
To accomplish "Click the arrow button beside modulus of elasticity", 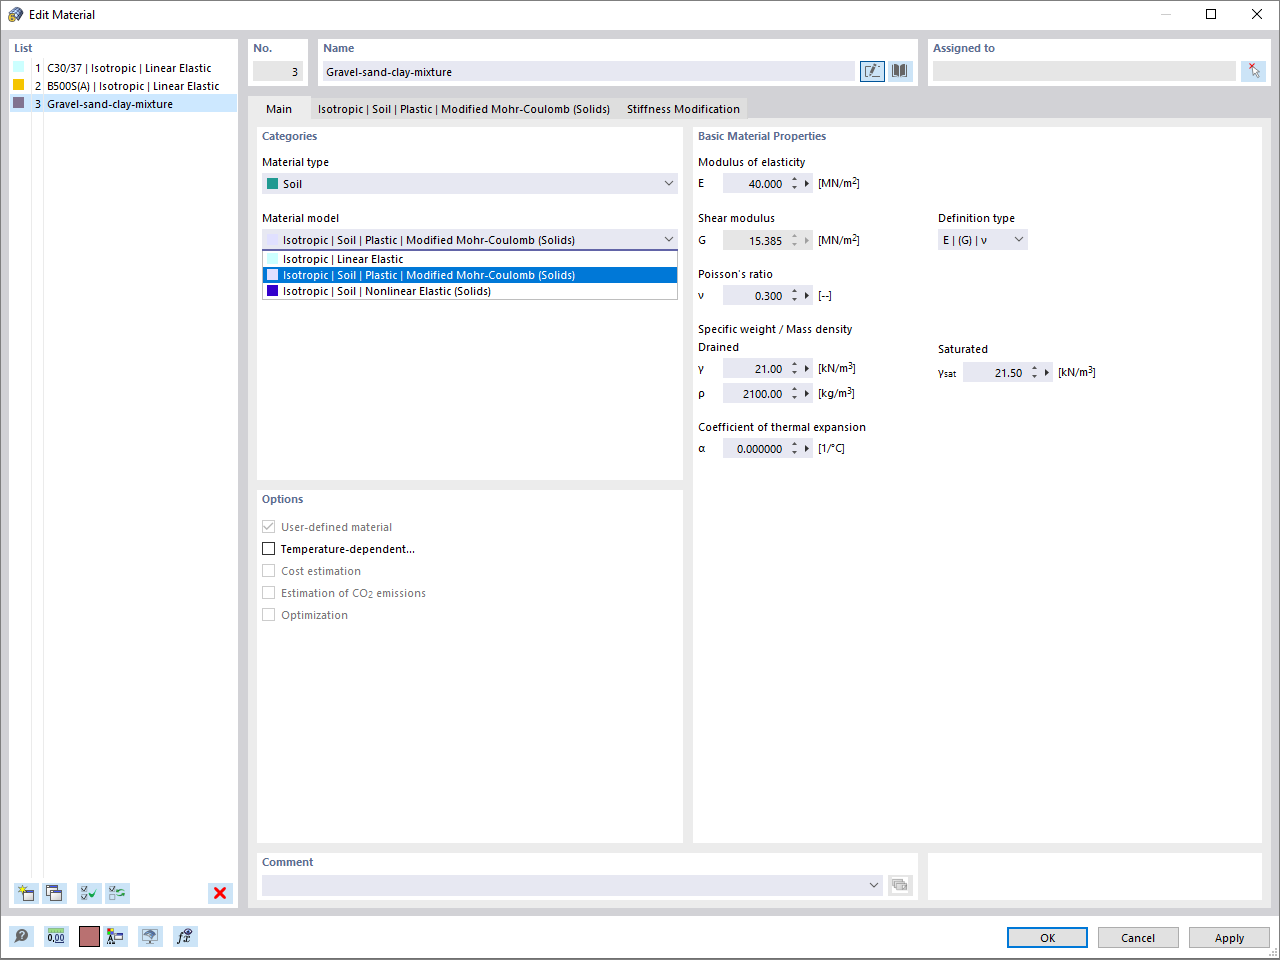I will point(807,184).
